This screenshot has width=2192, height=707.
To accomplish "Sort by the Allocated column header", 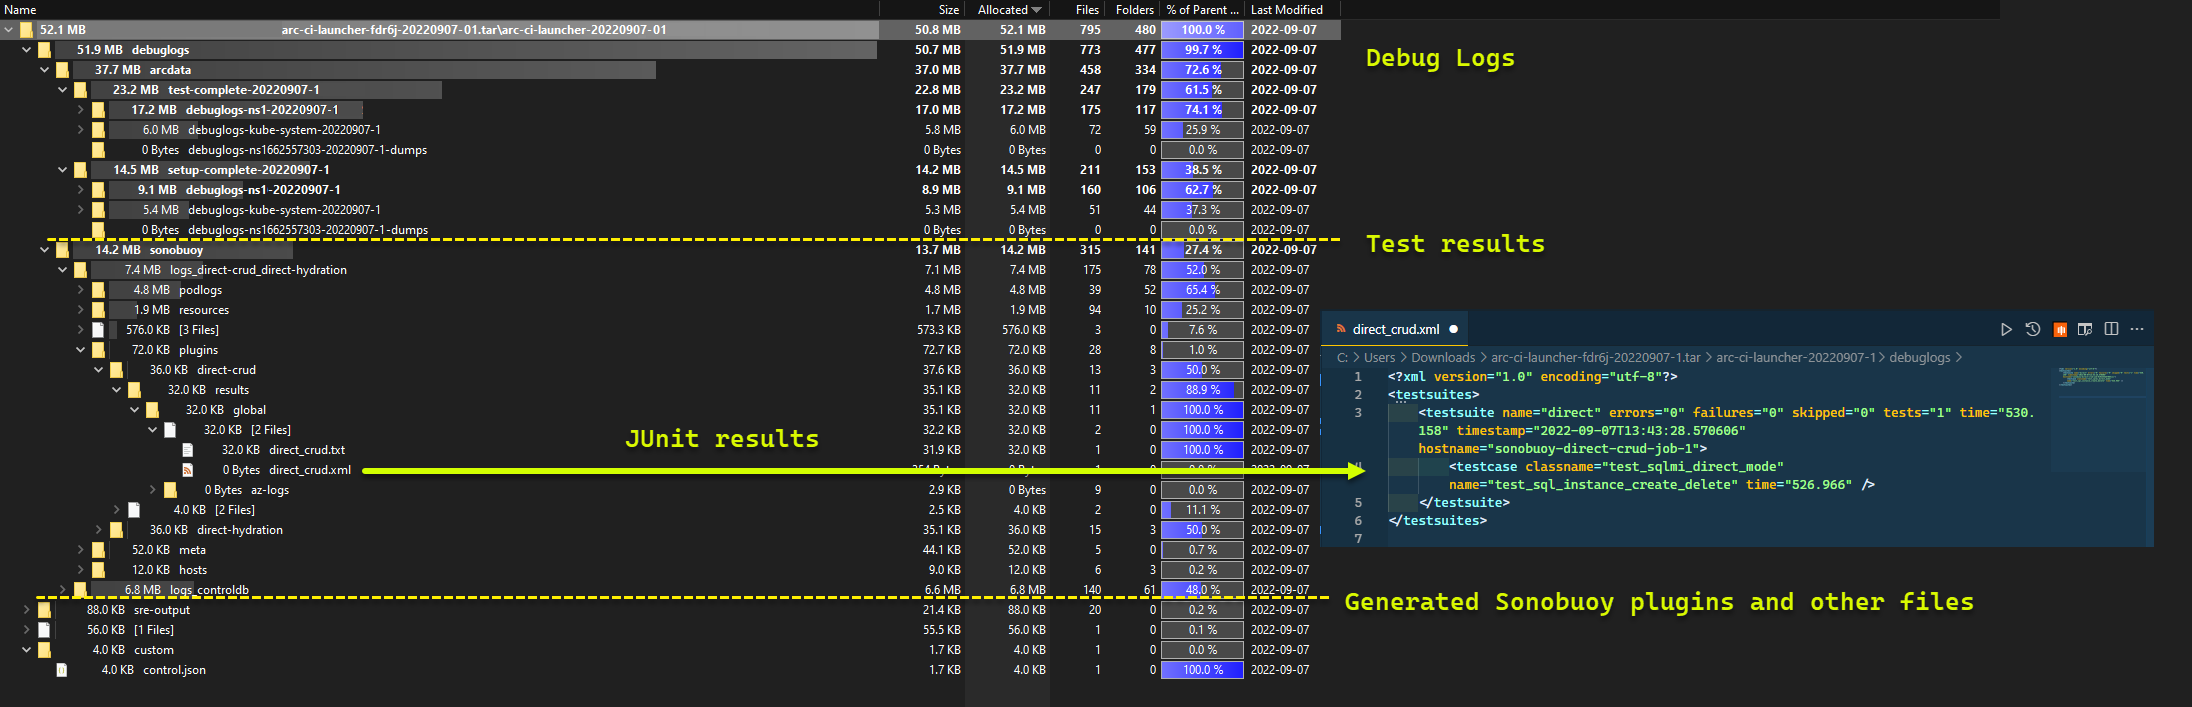I will tap(1008, 10).
